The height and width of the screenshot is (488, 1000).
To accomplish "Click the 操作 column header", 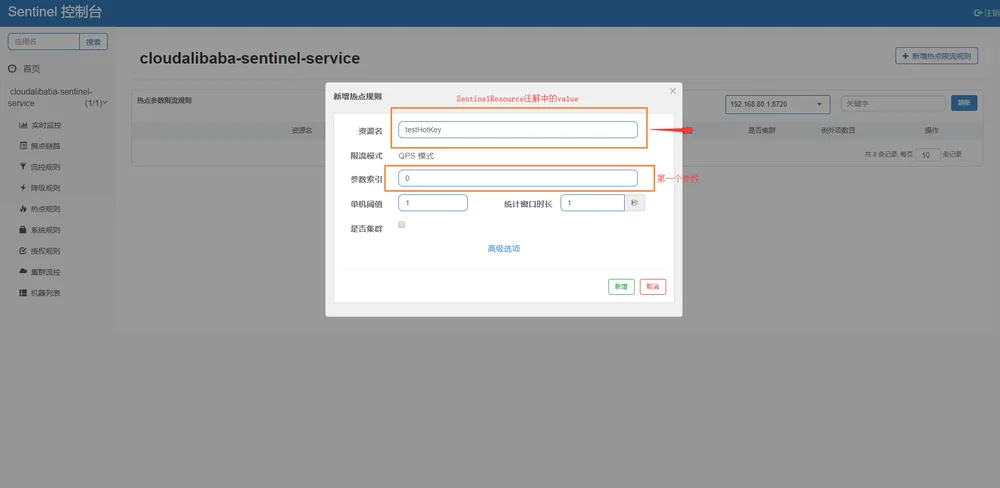I will pyautogui.click(x=932, y=130).
